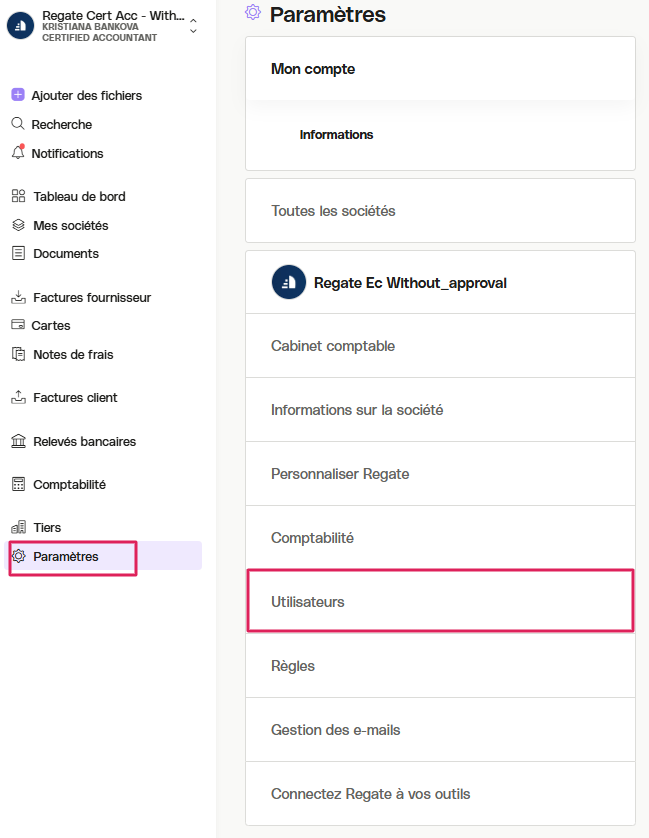Open Informations under Mon compte

coord(336,135)
